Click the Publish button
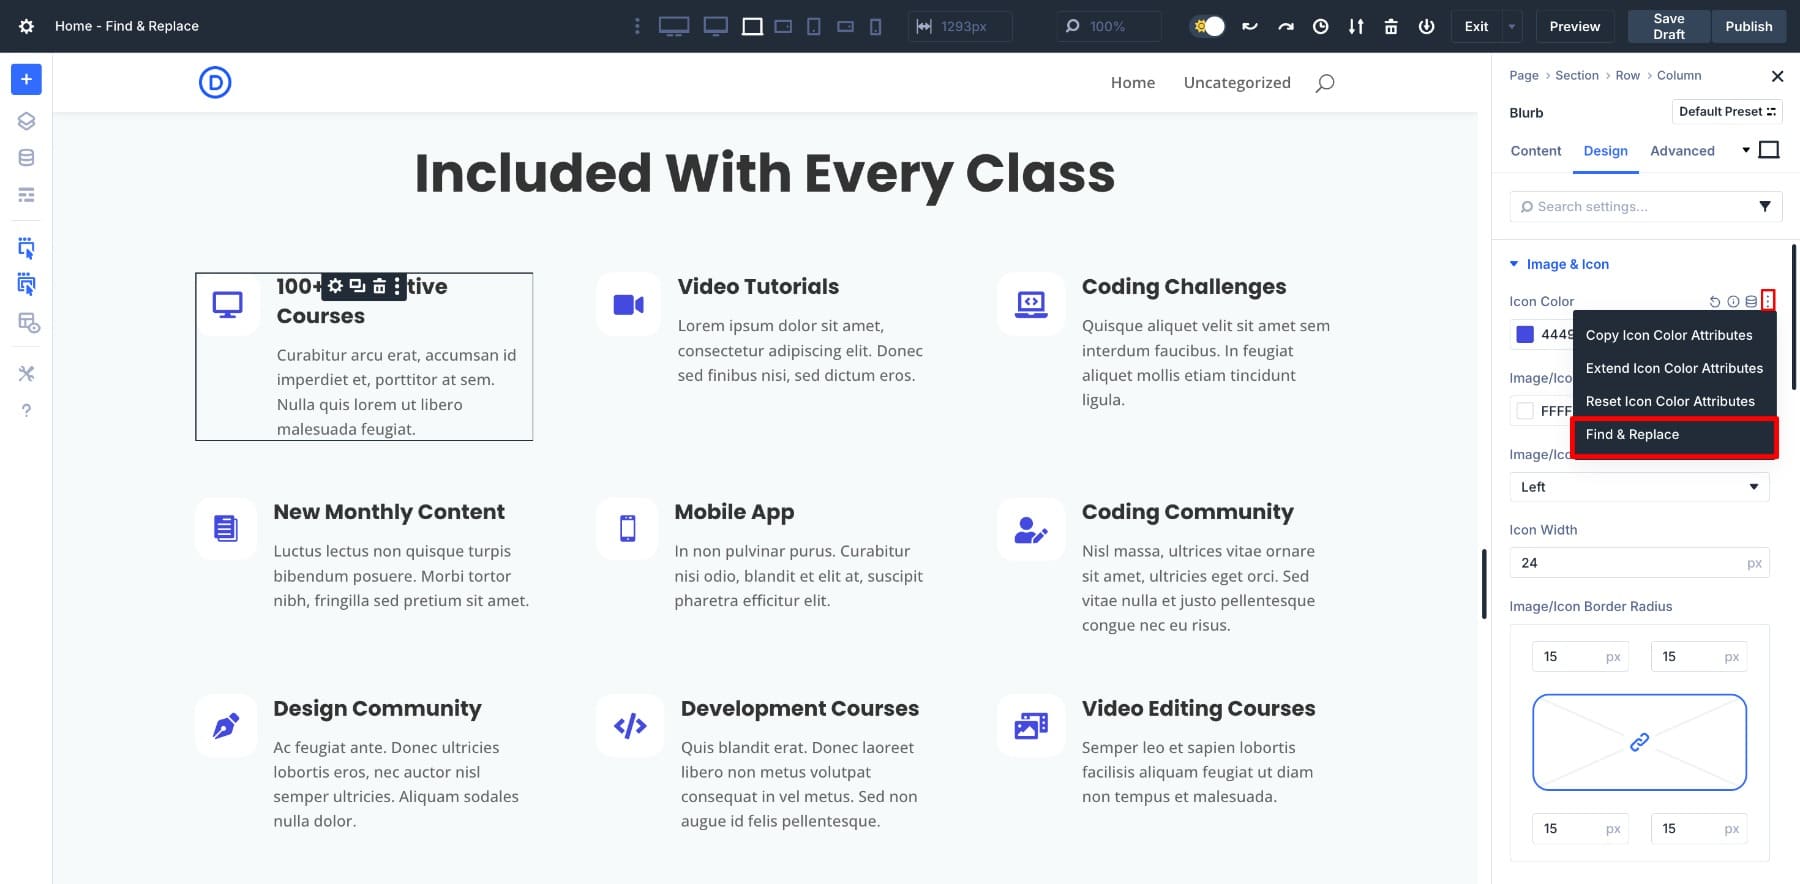This screenshot has height=884, width=1800. [1748, 26]
